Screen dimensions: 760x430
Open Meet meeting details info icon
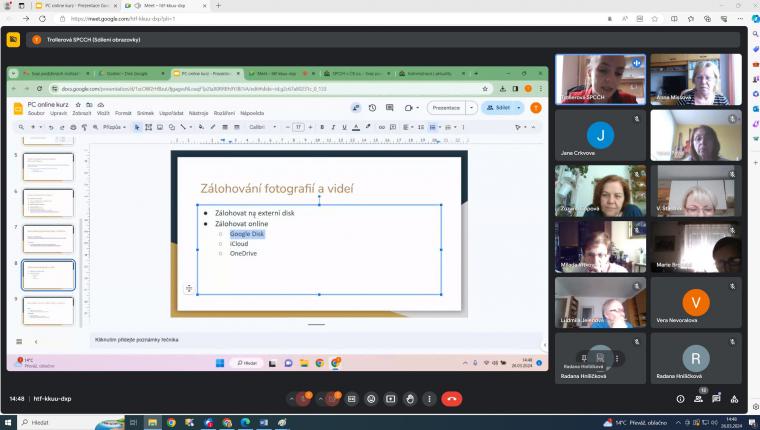click(x=681, y=399)
